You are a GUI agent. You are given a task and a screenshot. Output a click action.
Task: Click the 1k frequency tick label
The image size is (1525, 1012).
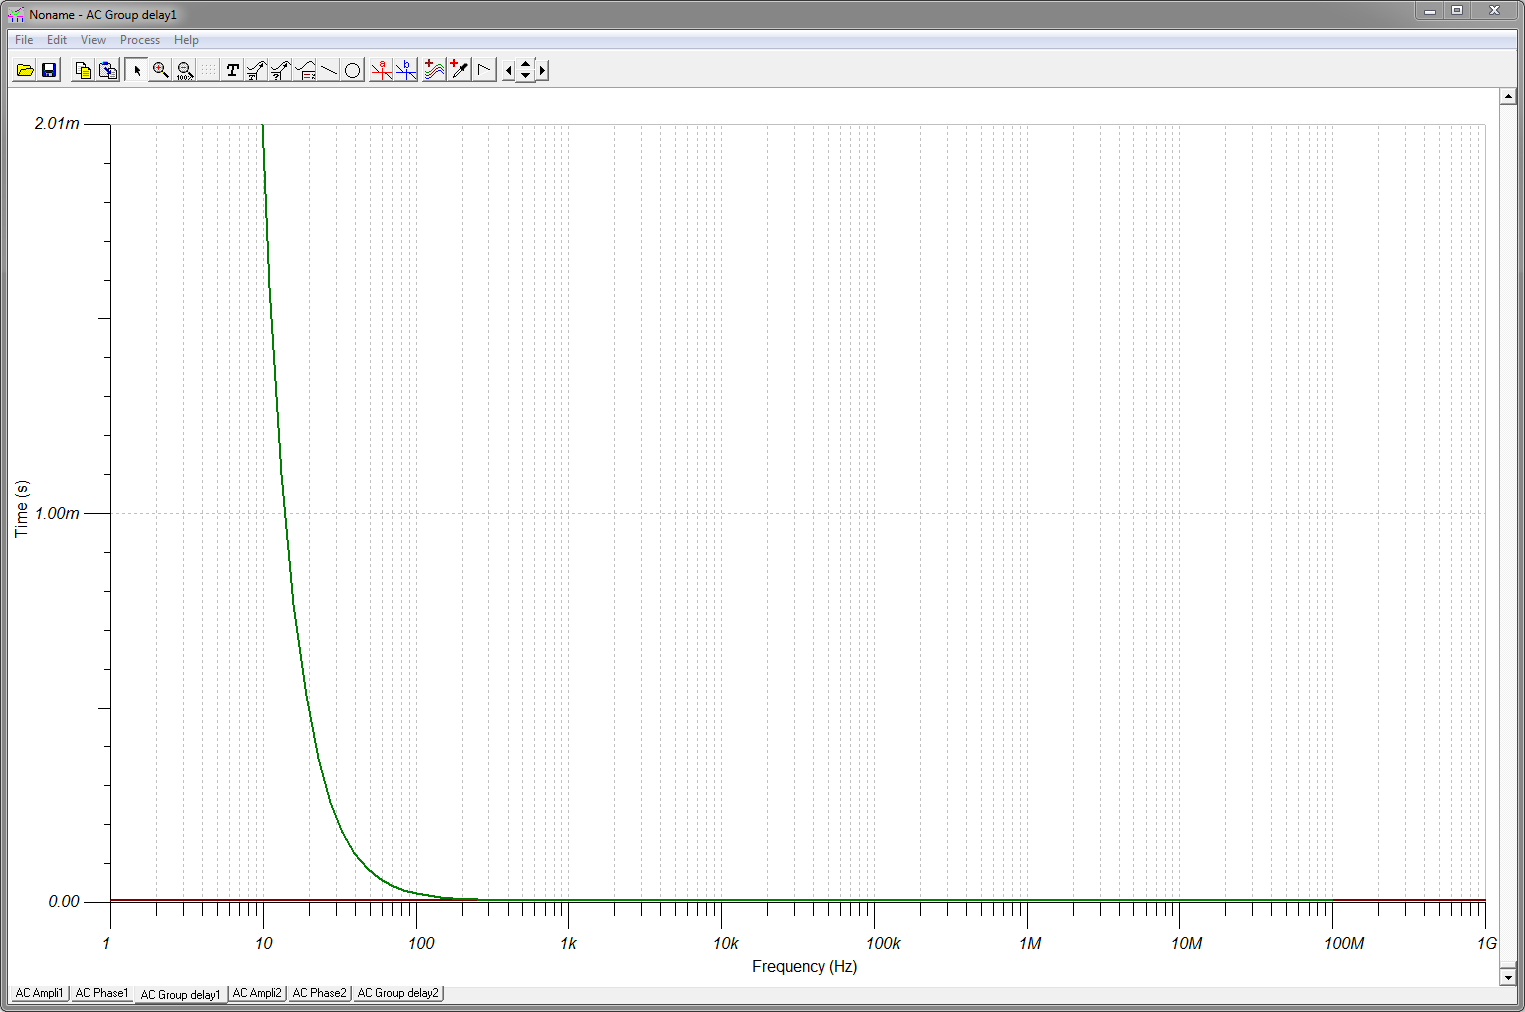click(x=568, y=943)
